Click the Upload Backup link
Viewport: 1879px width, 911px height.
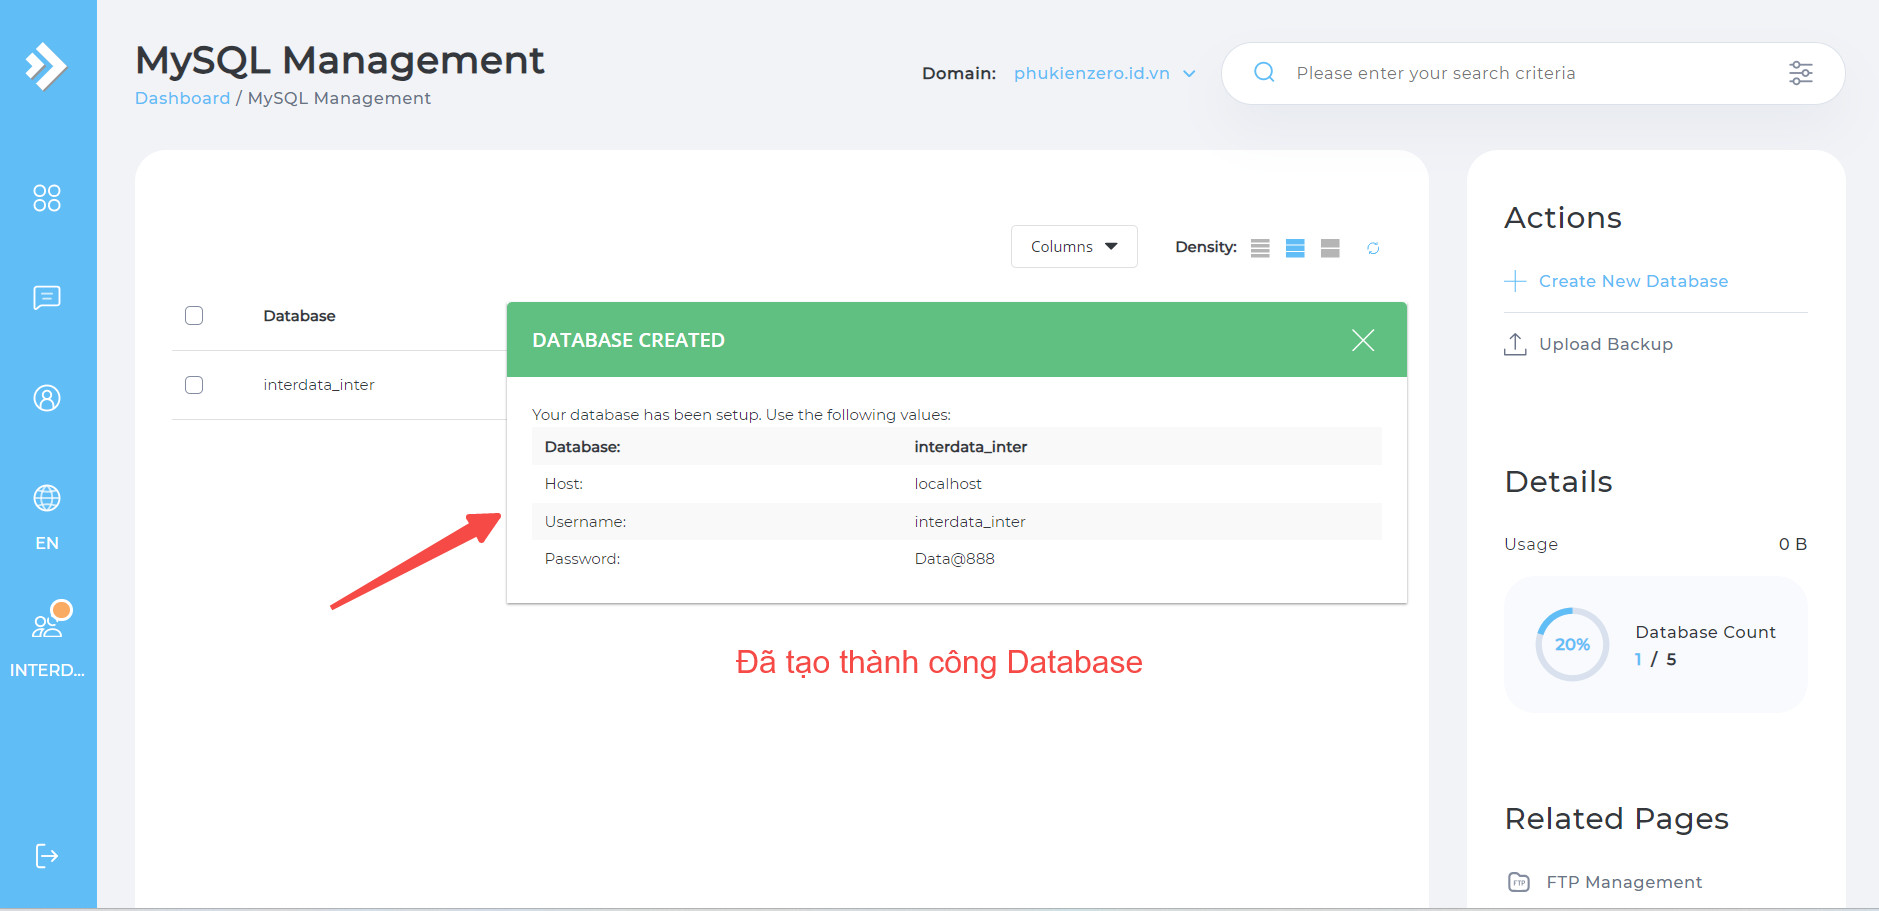[x=1605, y=344]
